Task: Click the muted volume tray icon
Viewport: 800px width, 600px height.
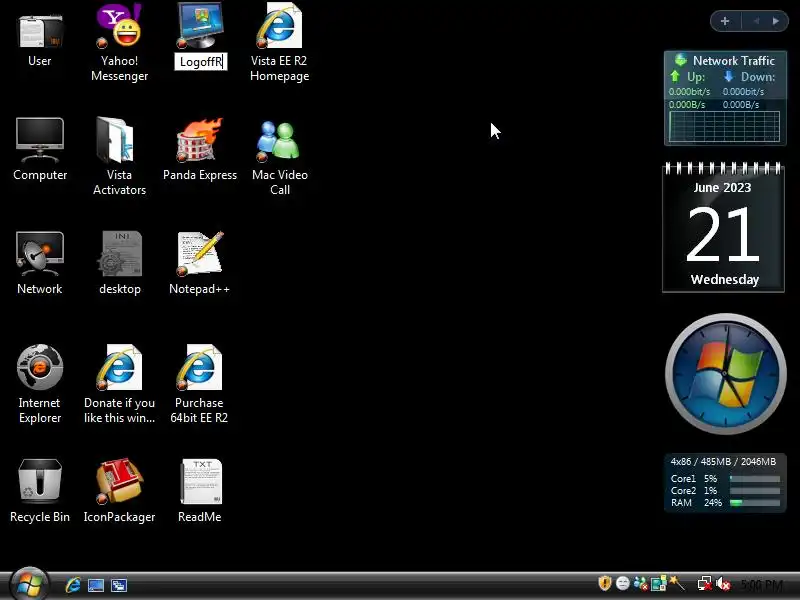Action: [x=723, y=583]
